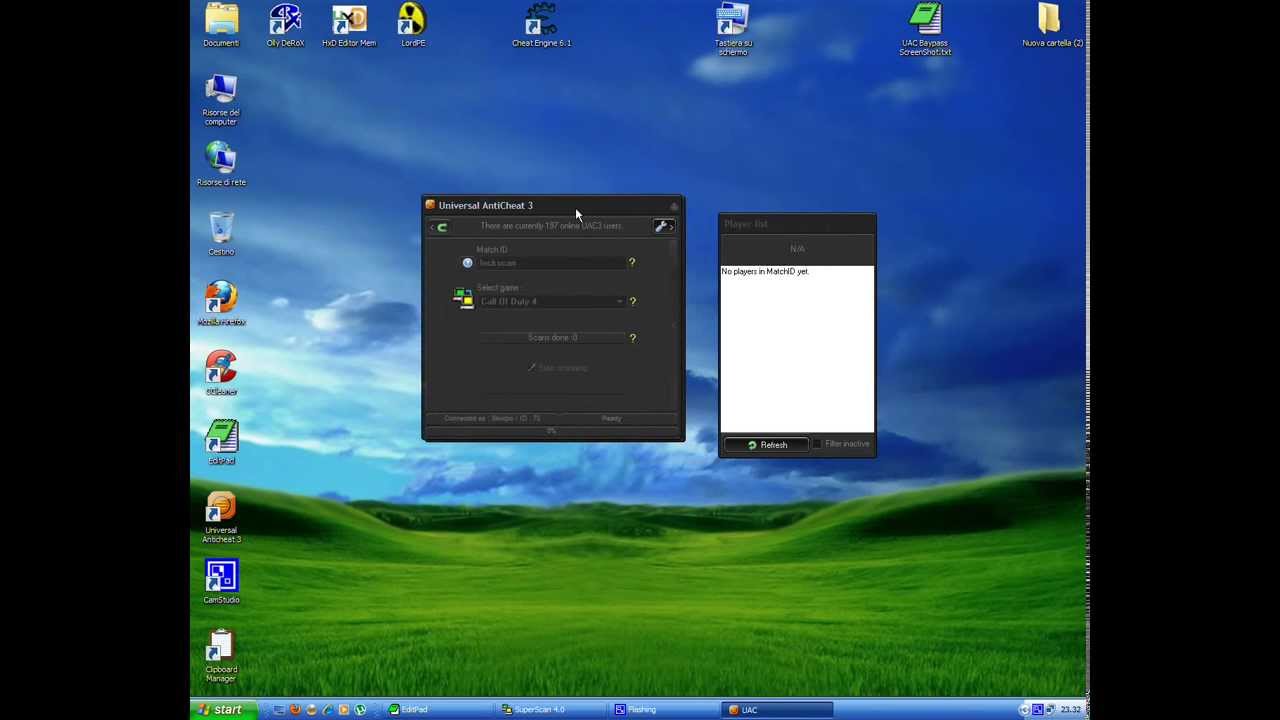The height and width of the screenshot is (720, 1280).
Task: Click the progress bar at UAC window bottom
Action: click(x=552, y=431)
